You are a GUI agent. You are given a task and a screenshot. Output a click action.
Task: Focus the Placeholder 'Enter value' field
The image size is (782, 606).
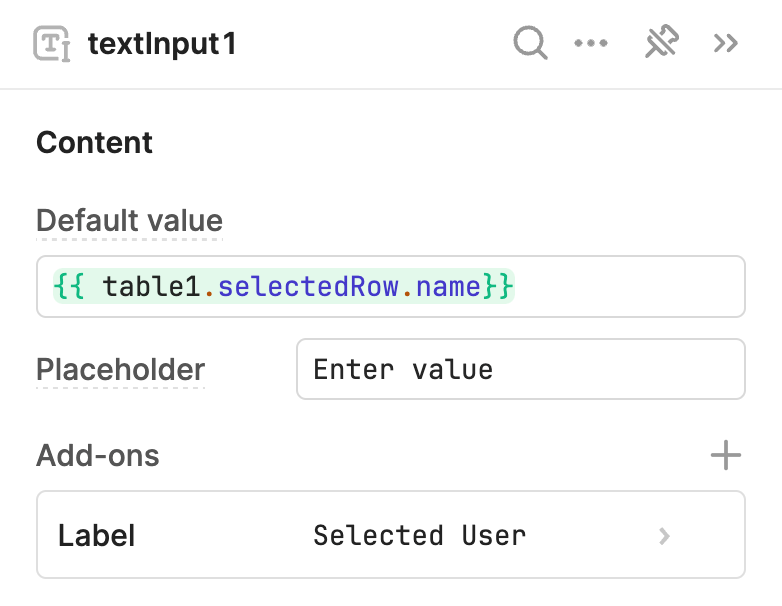[x=521, y=369]
